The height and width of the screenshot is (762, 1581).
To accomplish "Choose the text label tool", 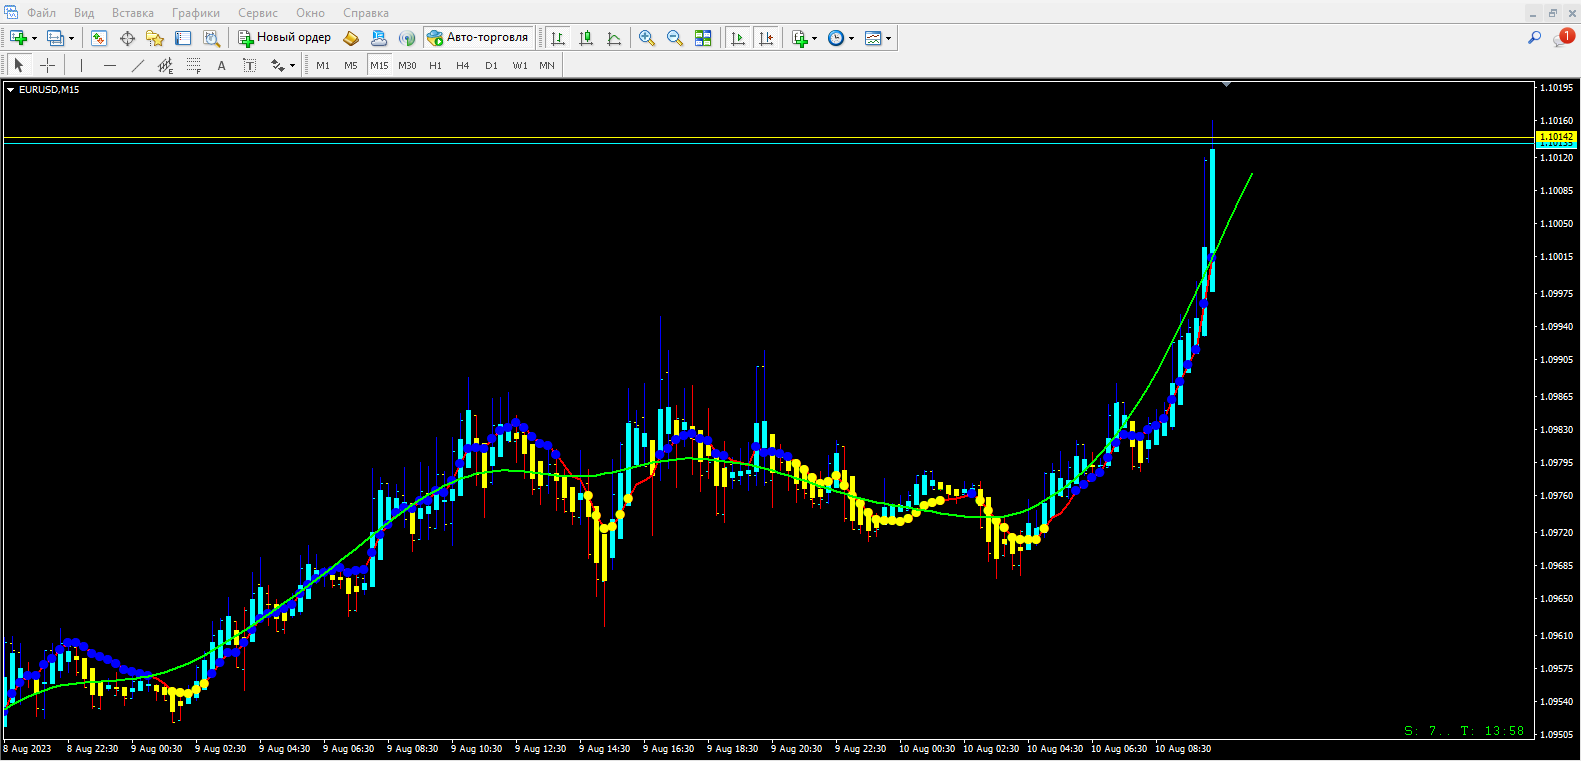I will [x=221, y=65].
